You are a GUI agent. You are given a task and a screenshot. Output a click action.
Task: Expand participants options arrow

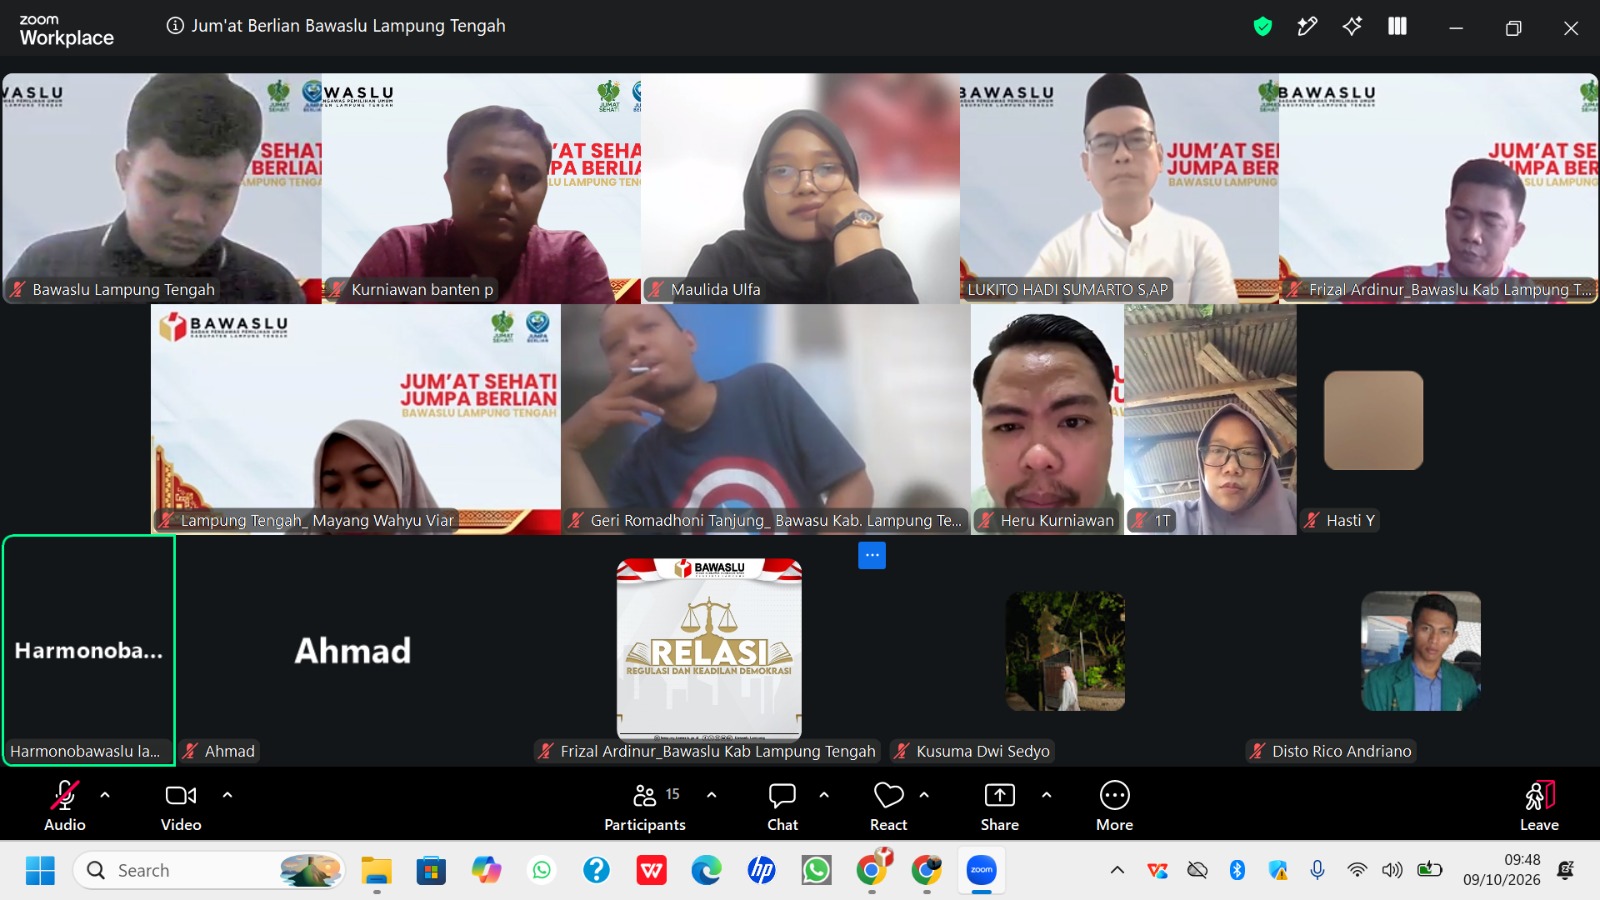coord(711,795)
